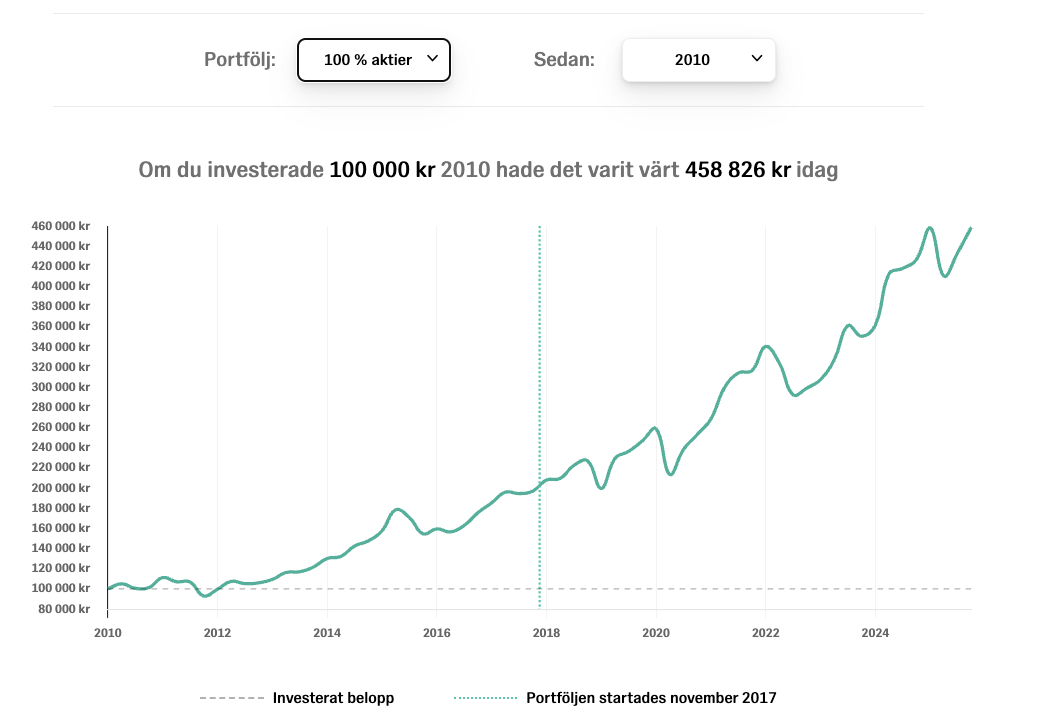Click the 458 826 kr value in the heading

point(738,170)
